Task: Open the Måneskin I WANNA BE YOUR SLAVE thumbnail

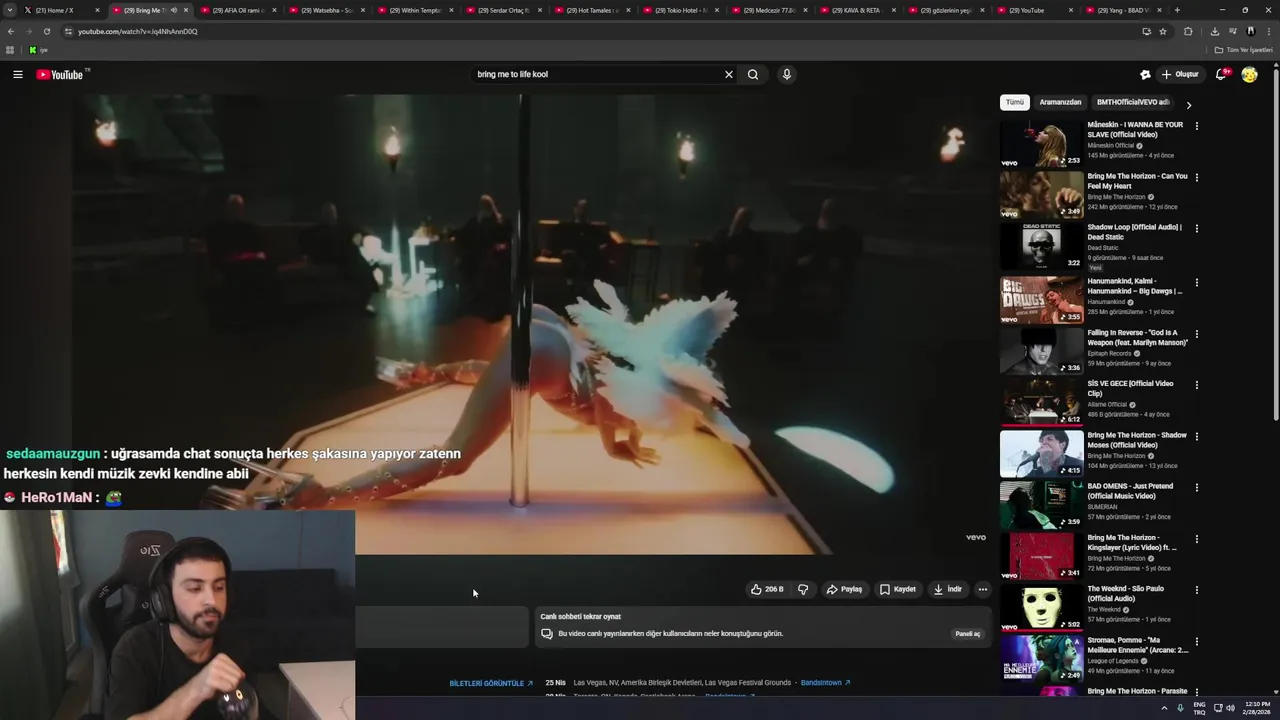Action: tap(1041, 143)
